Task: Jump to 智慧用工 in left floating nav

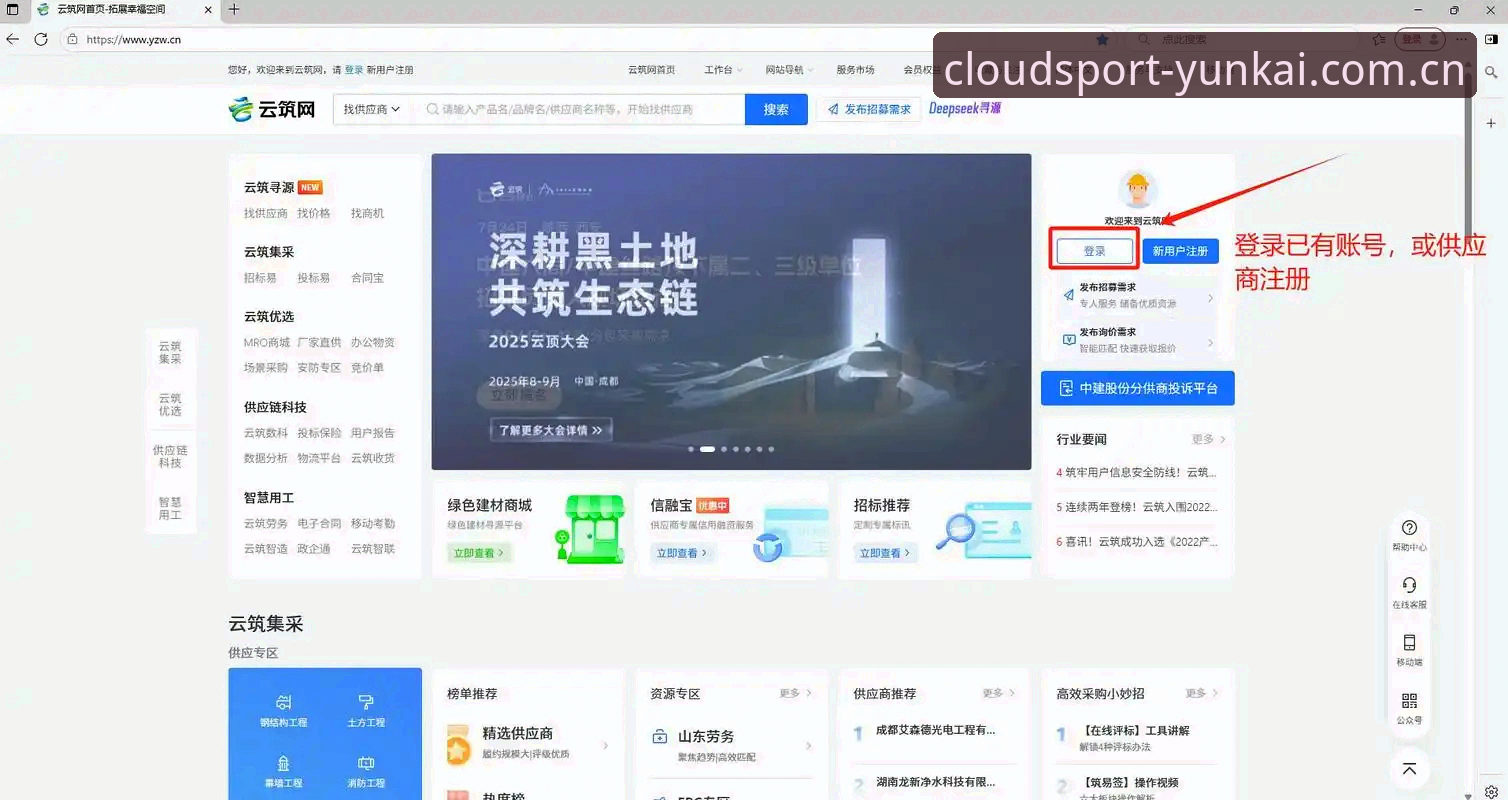Action: 170,508
